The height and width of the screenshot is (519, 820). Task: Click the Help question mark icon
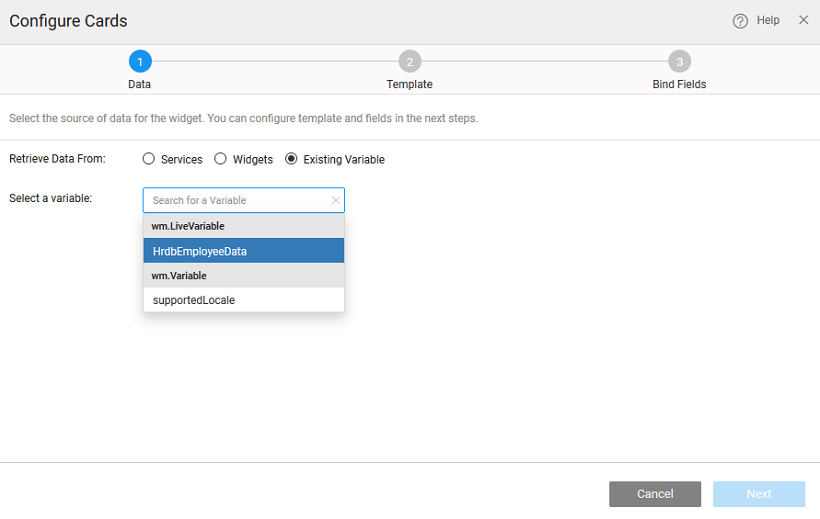[740, 21]
